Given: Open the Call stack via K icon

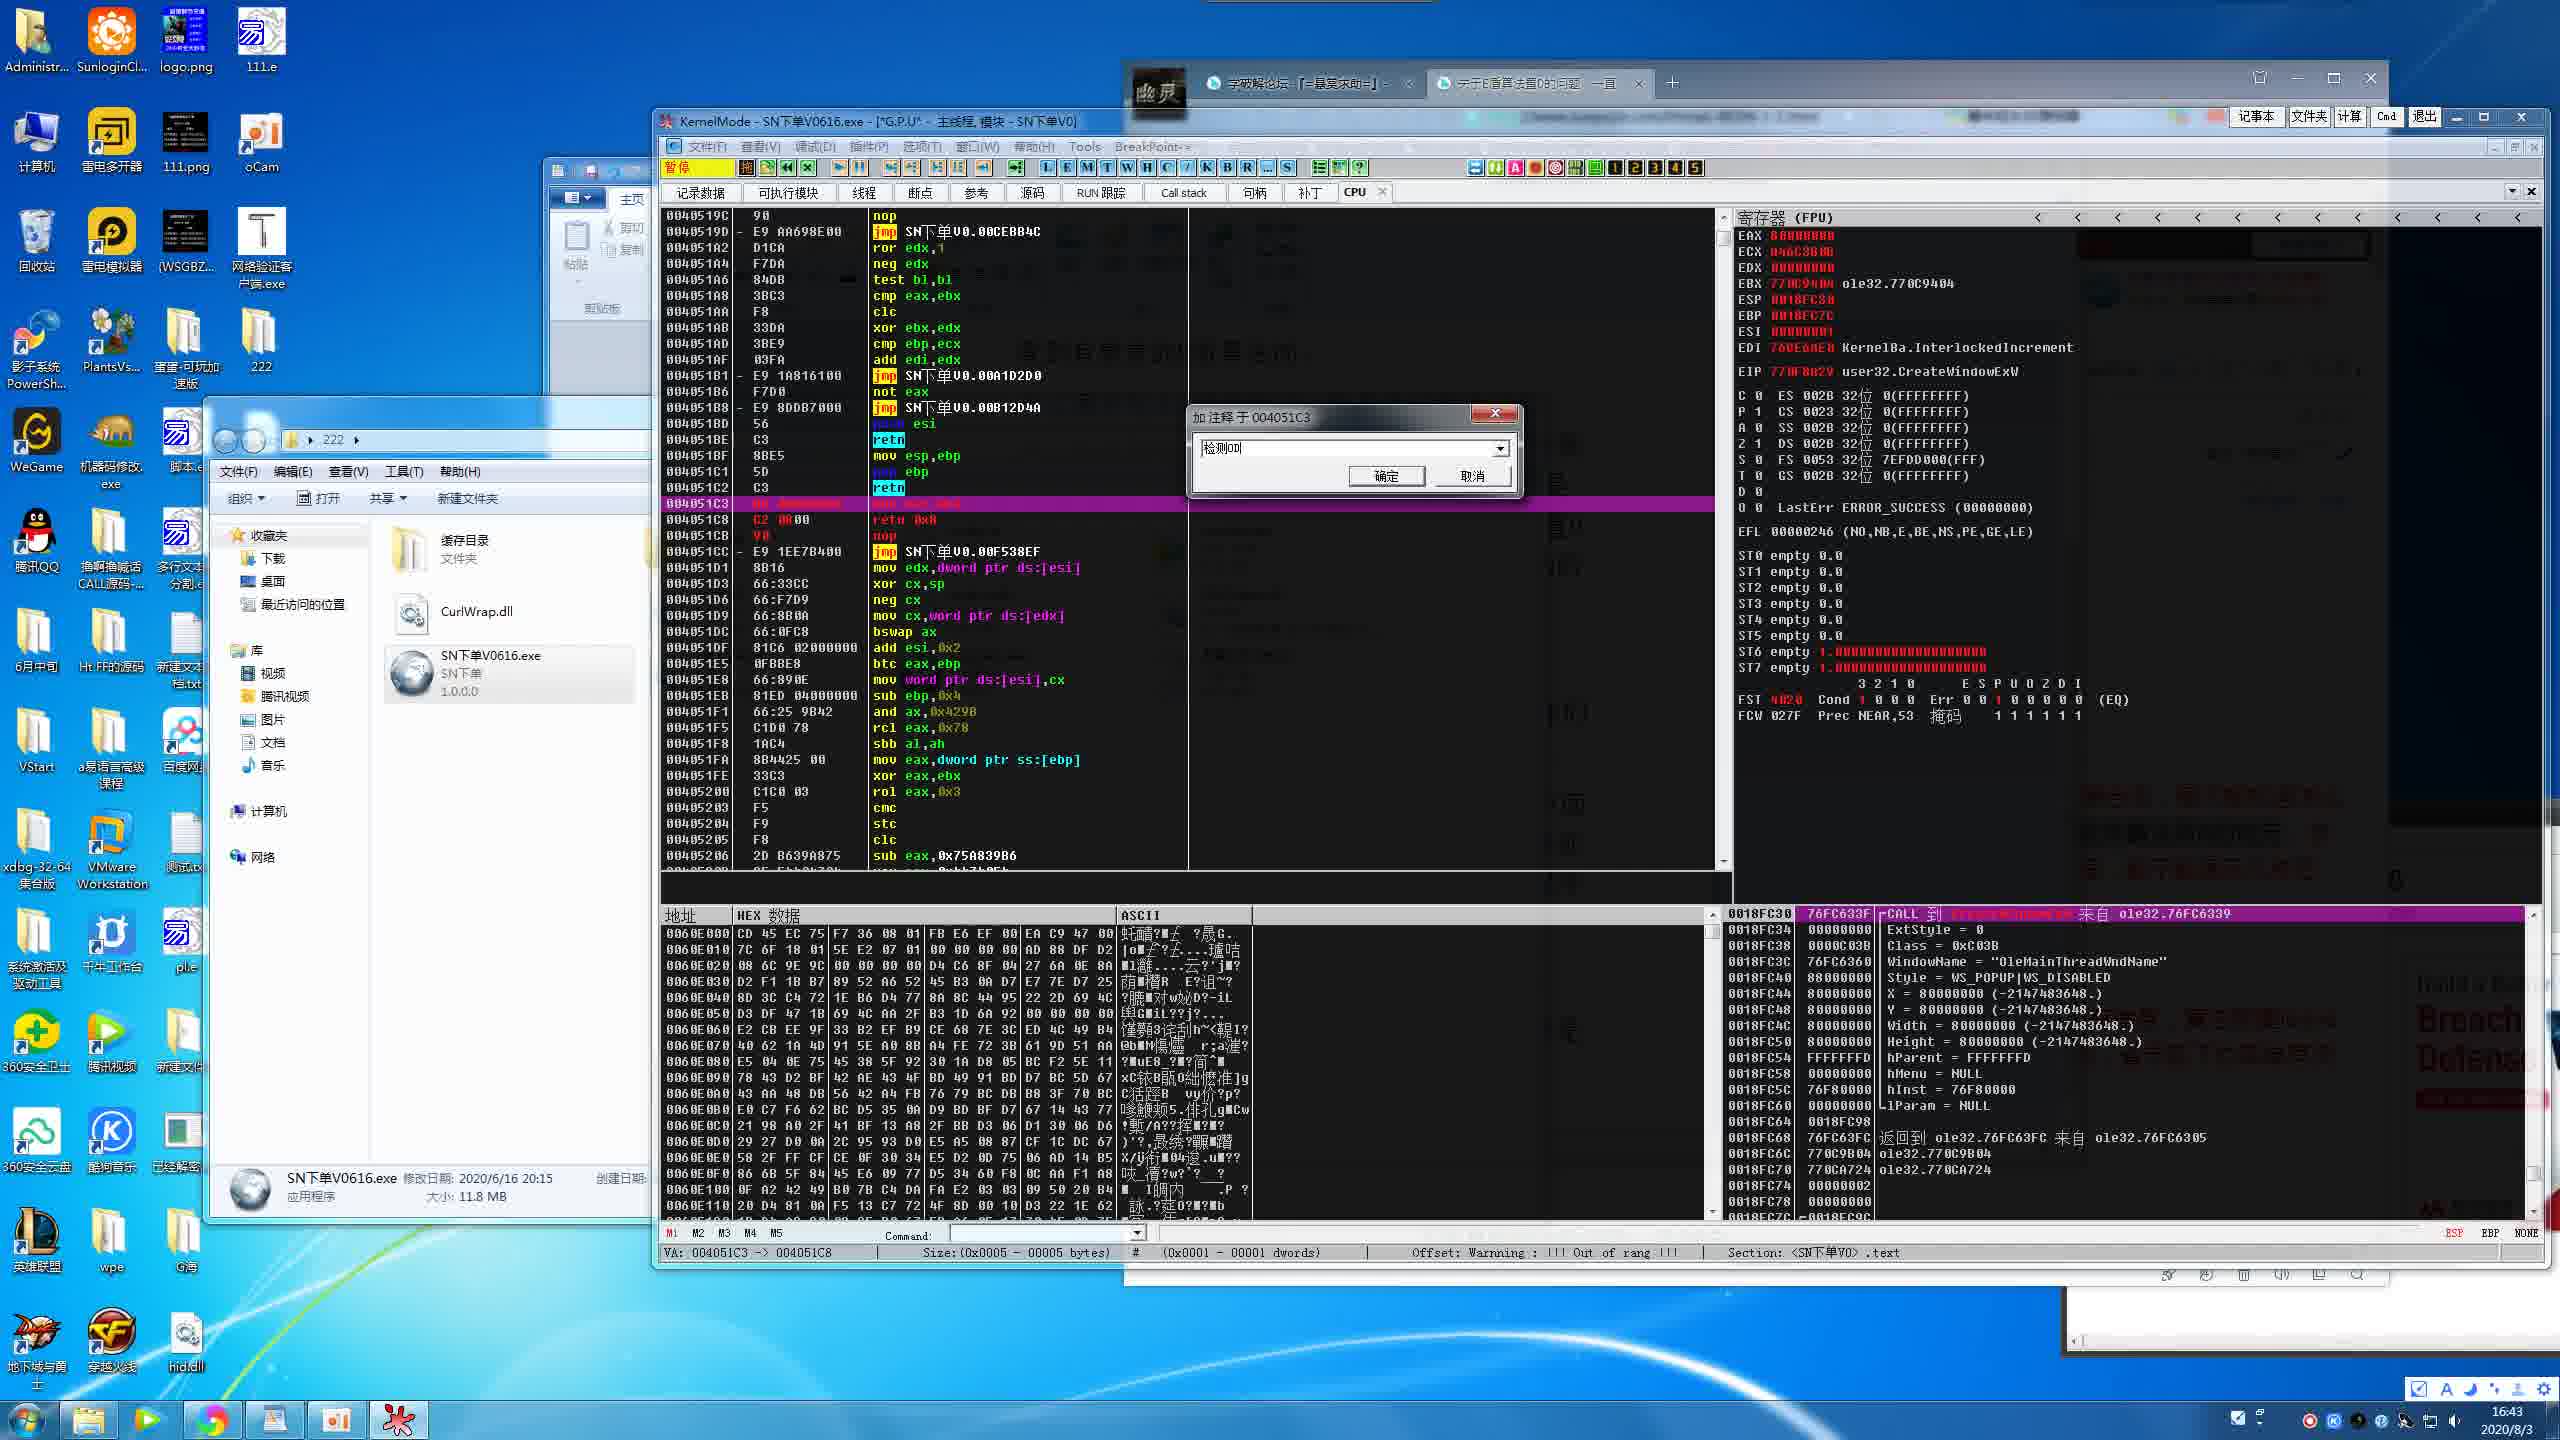Looking at the screenshot, I should (x=1207, y=168).
